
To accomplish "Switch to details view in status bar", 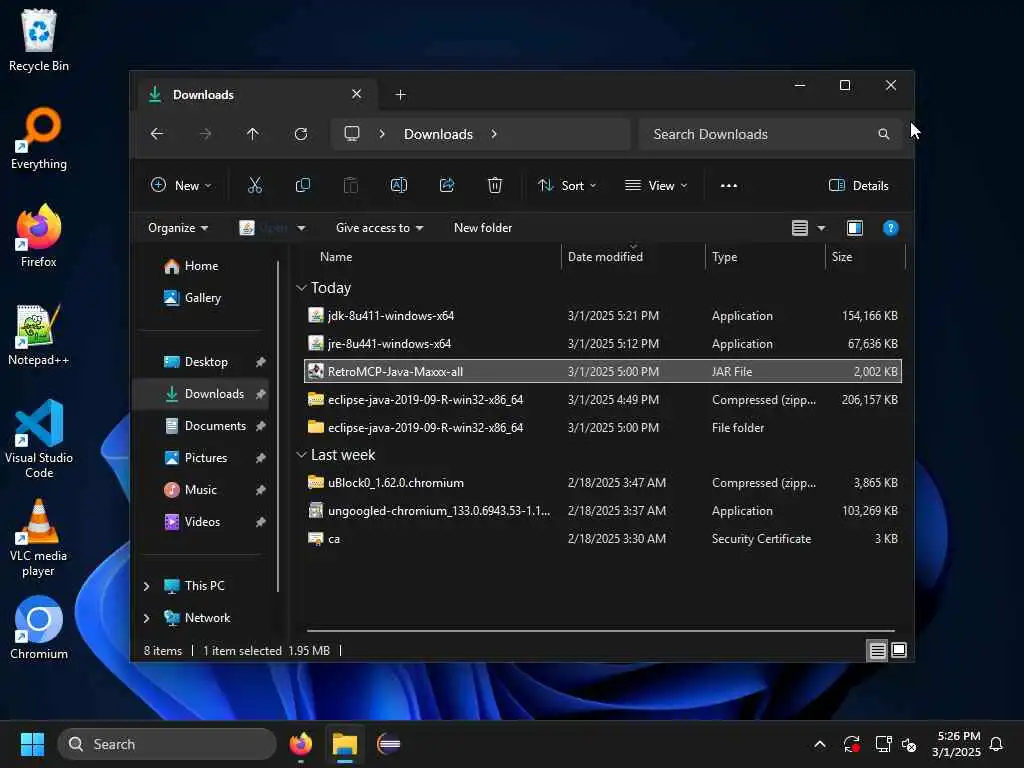I will 877,650.
